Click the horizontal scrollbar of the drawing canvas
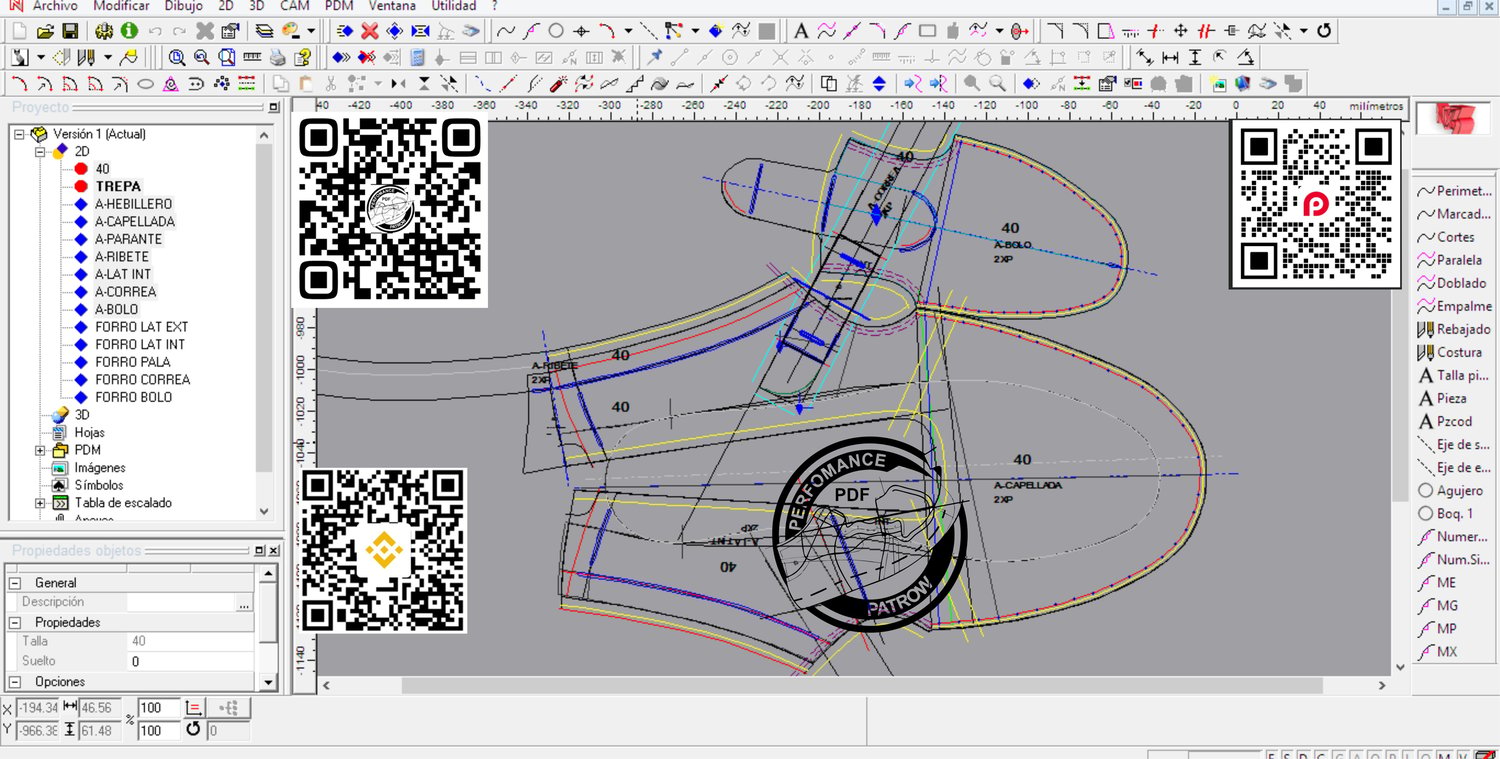The height and width of the screenshot is (759, 1500). pos(862,686)
